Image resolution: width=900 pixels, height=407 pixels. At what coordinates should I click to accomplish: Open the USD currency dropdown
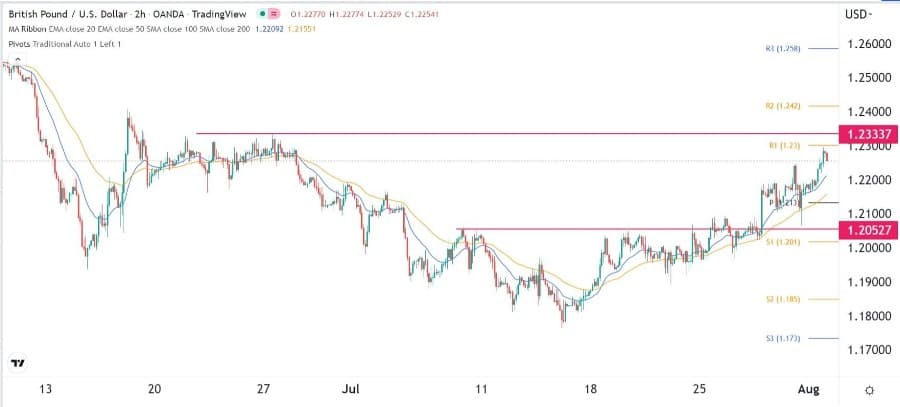tap(858, 14)
